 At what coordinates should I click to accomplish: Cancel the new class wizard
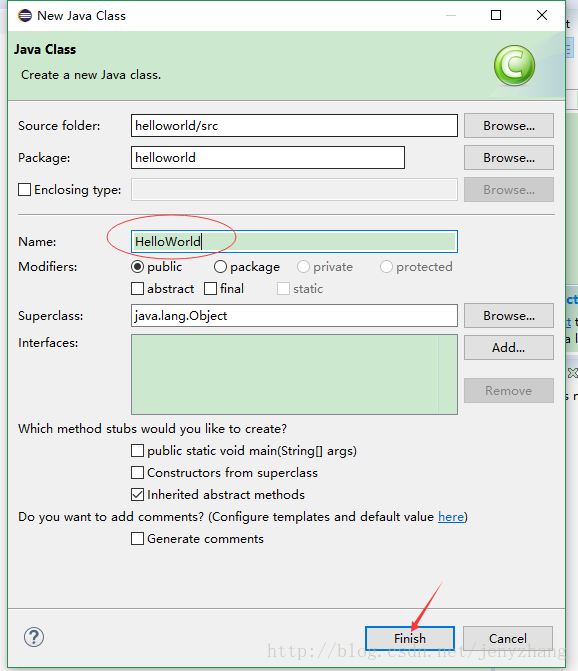coord(508,638)
